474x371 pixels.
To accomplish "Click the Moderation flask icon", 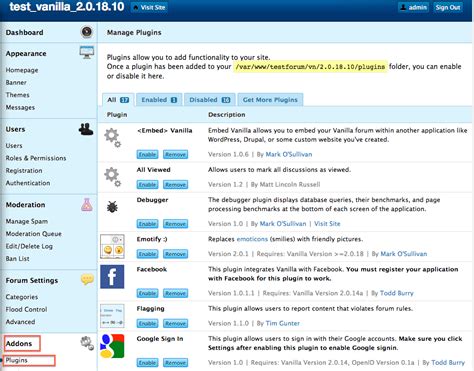I will 87,204.
